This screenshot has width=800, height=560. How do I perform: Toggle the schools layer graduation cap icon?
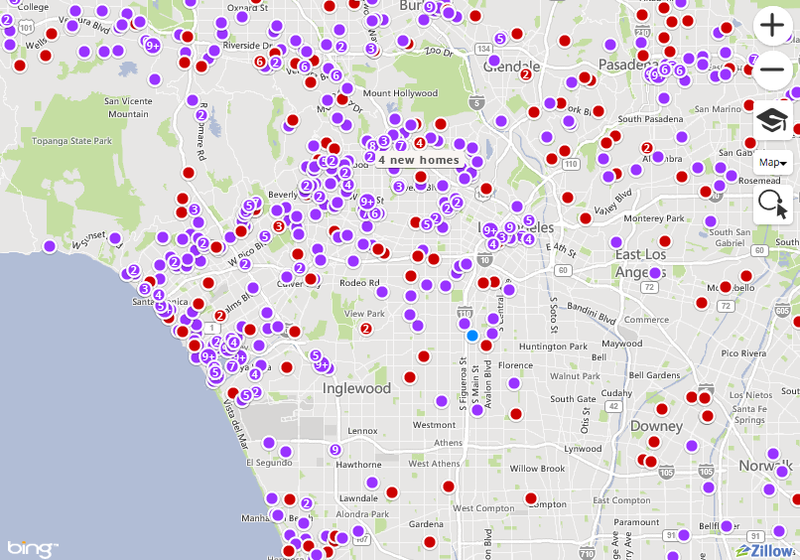coord(771,119)
